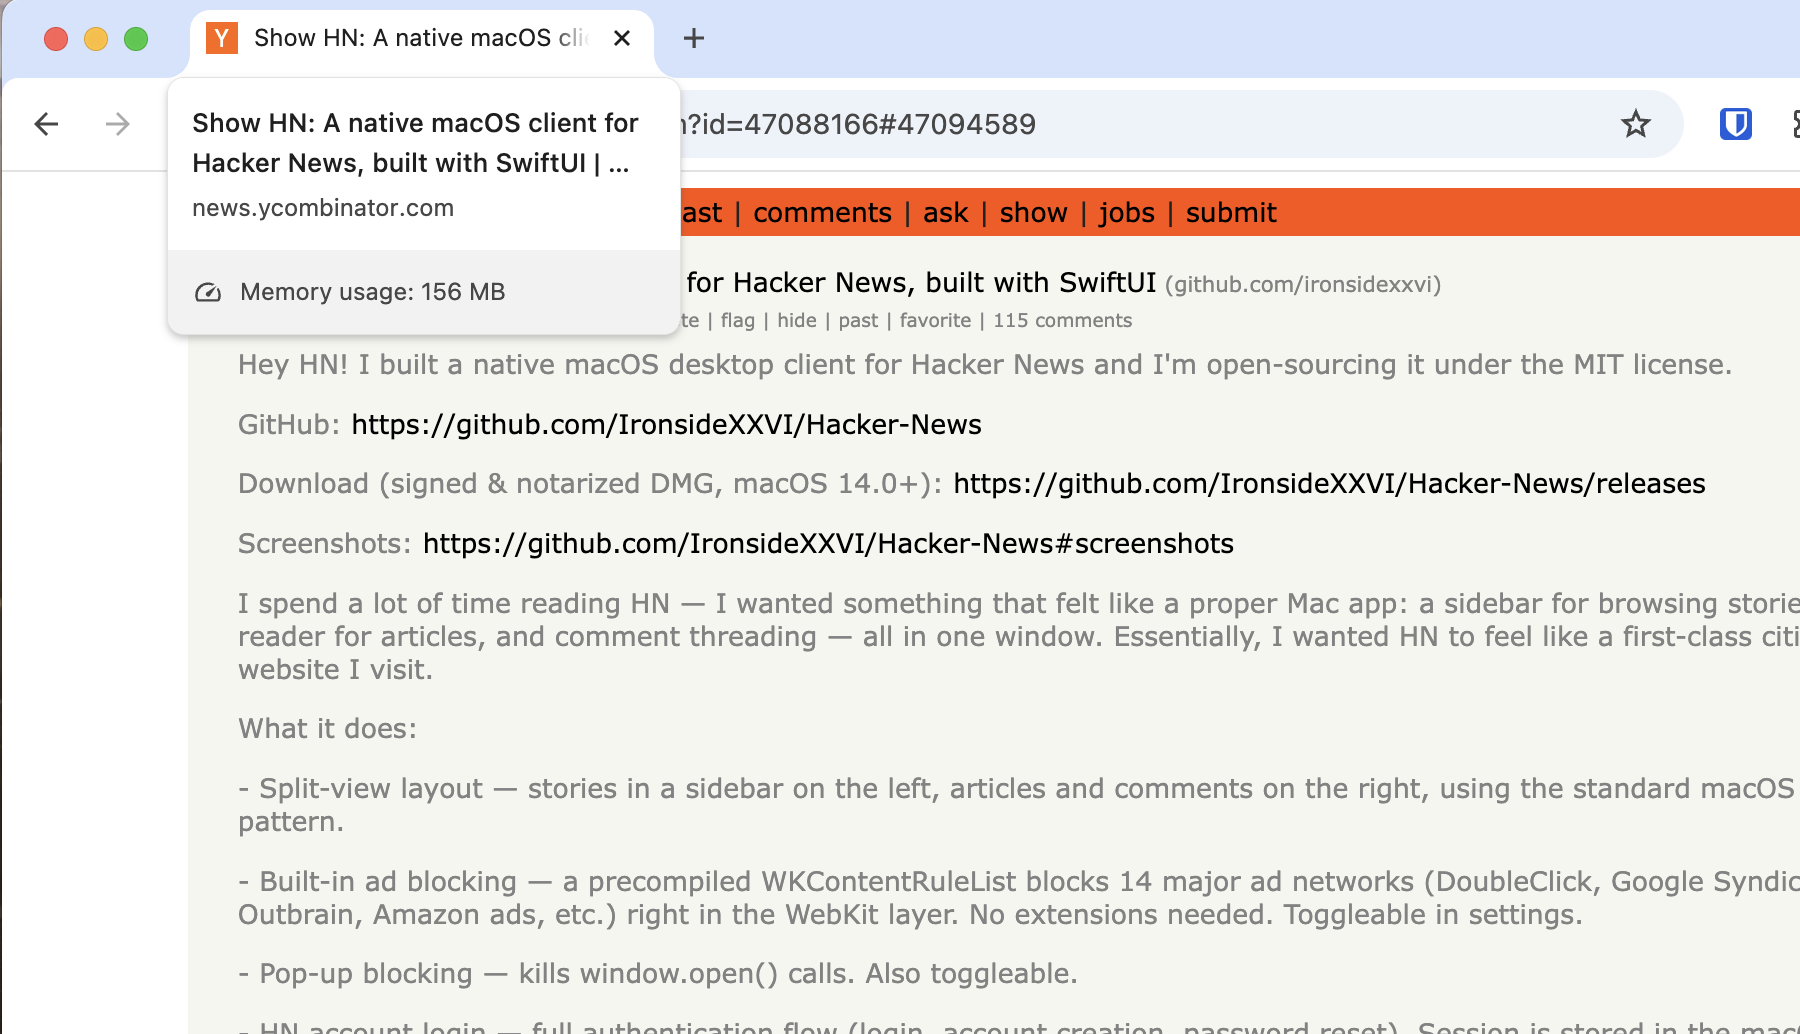The height and width of the screenshot is (1034, 1800).
Task: Click the address bar URL field
Action: coord(1100,124)
